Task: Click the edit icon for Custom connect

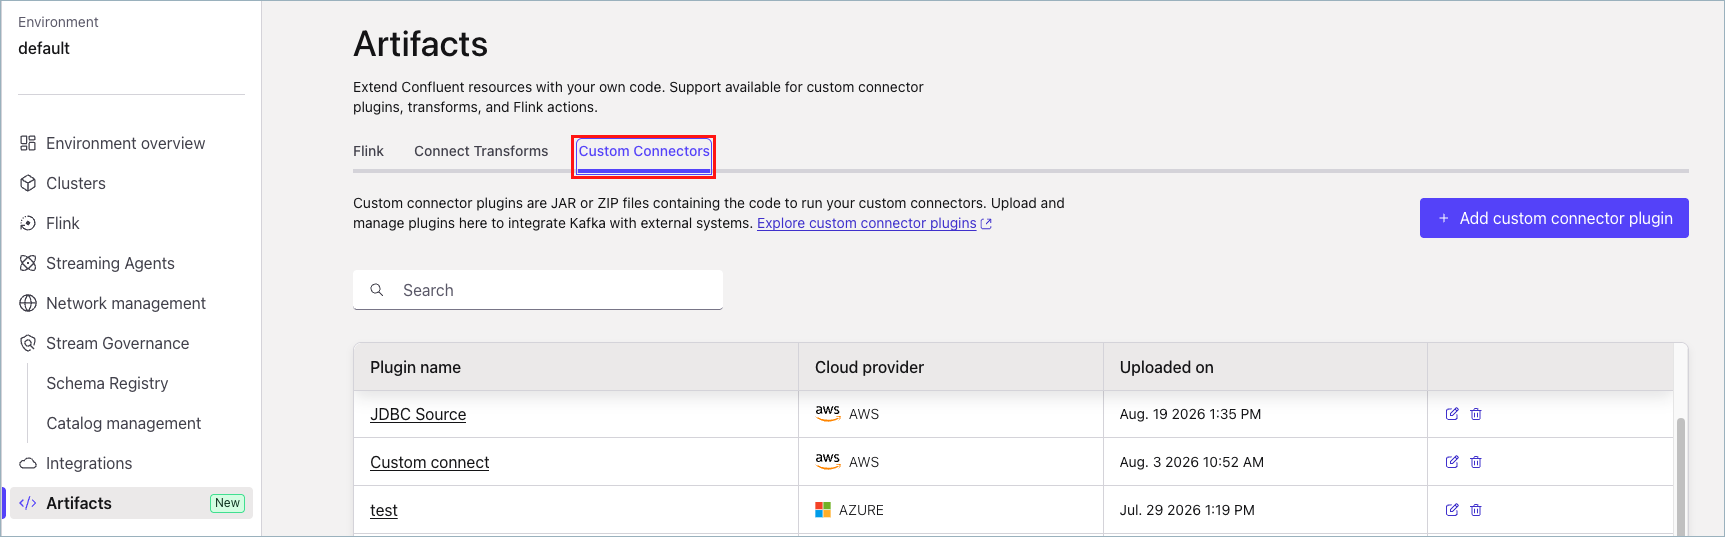Action: coord(1452,462)
